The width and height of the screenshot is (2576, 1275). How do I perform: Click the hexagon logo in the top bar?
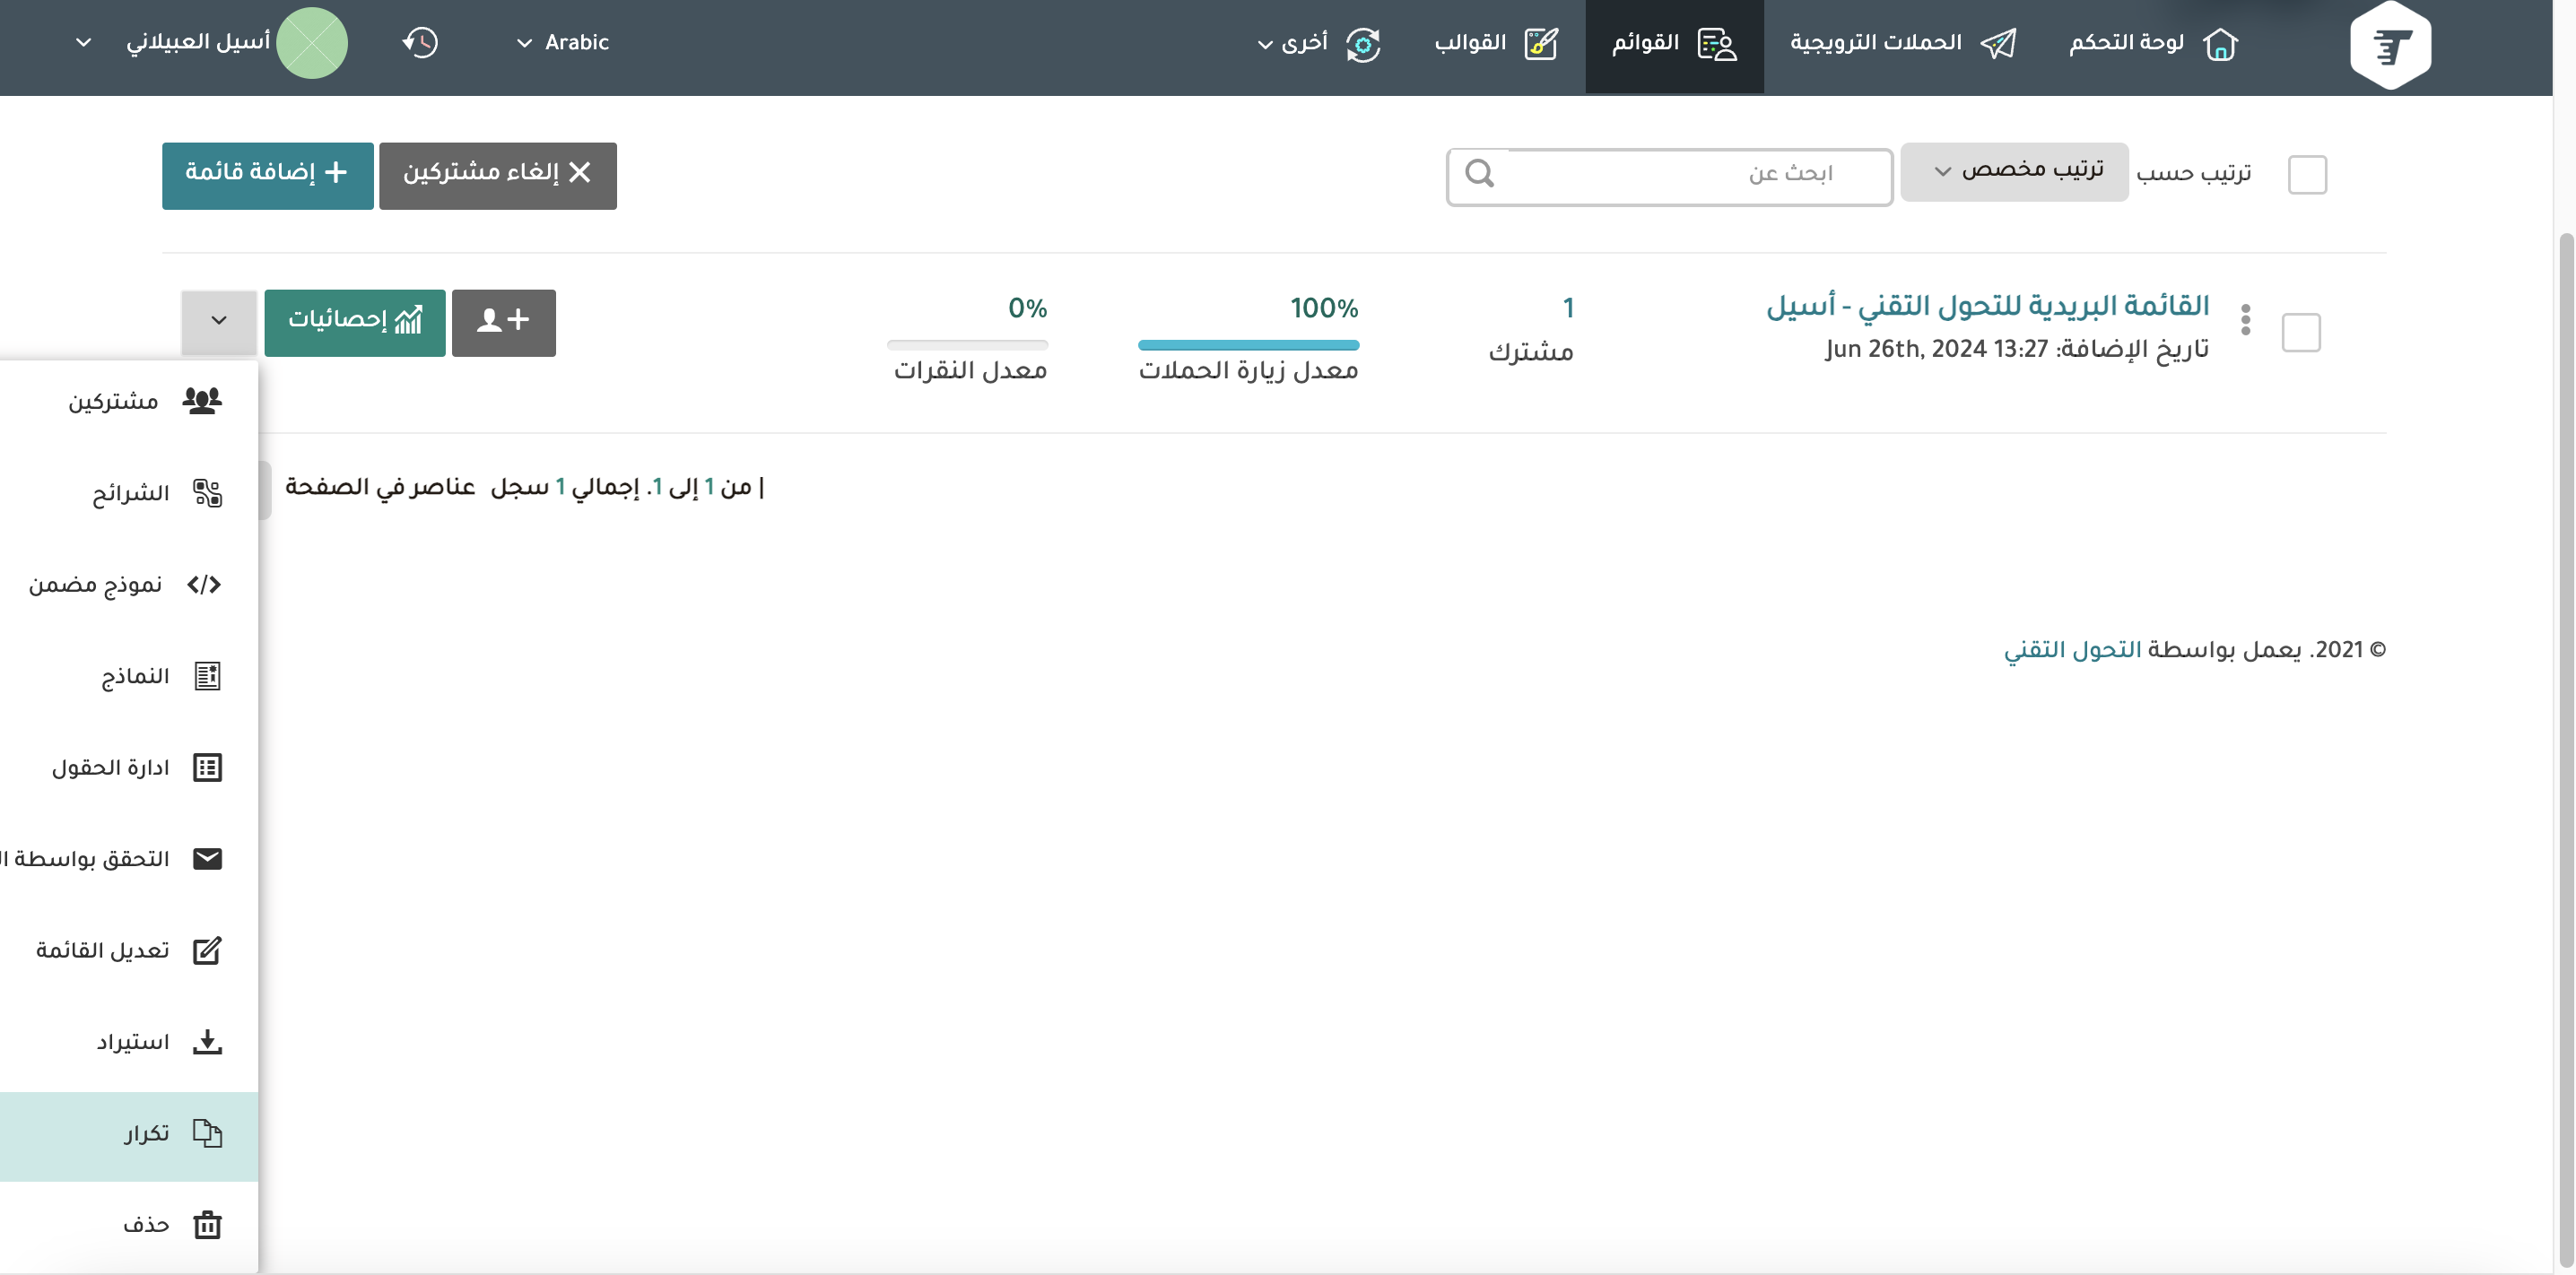[x=2390, y=45]
